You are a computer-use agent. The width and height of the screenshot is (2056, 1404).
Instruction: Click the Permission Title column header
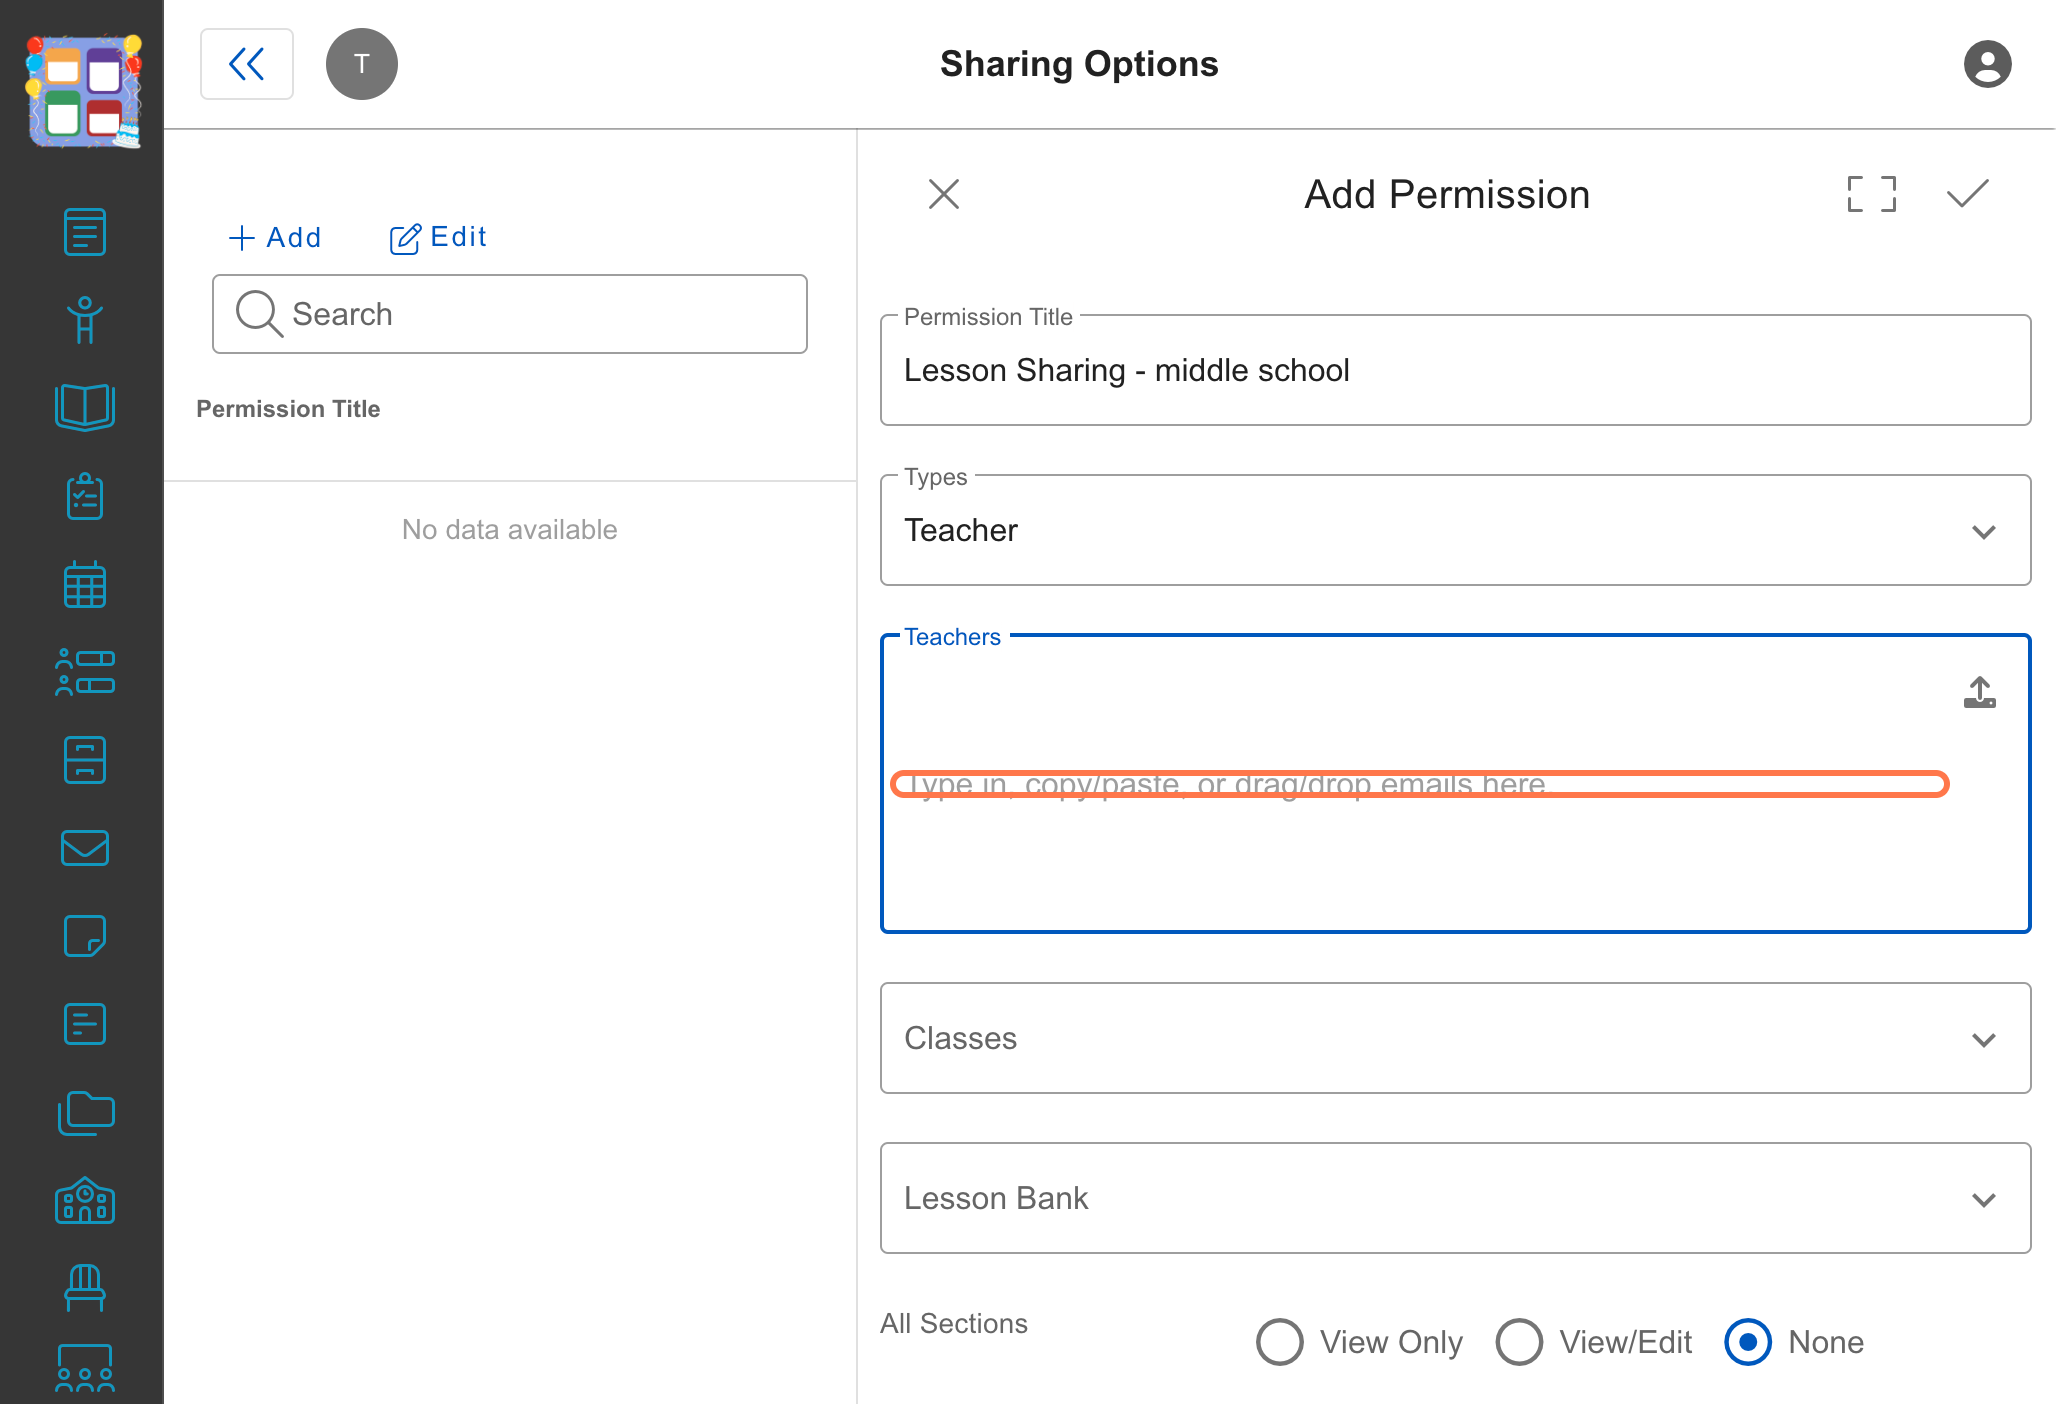288,409
